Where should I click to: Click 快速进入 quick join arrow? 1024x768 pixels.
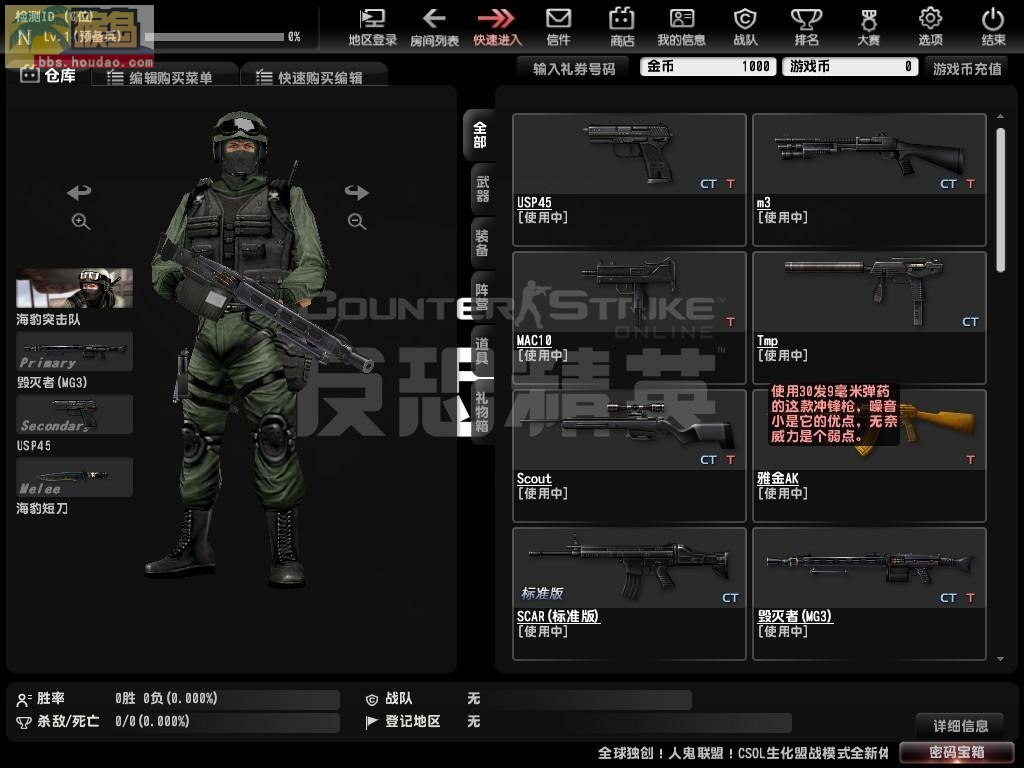496,27
